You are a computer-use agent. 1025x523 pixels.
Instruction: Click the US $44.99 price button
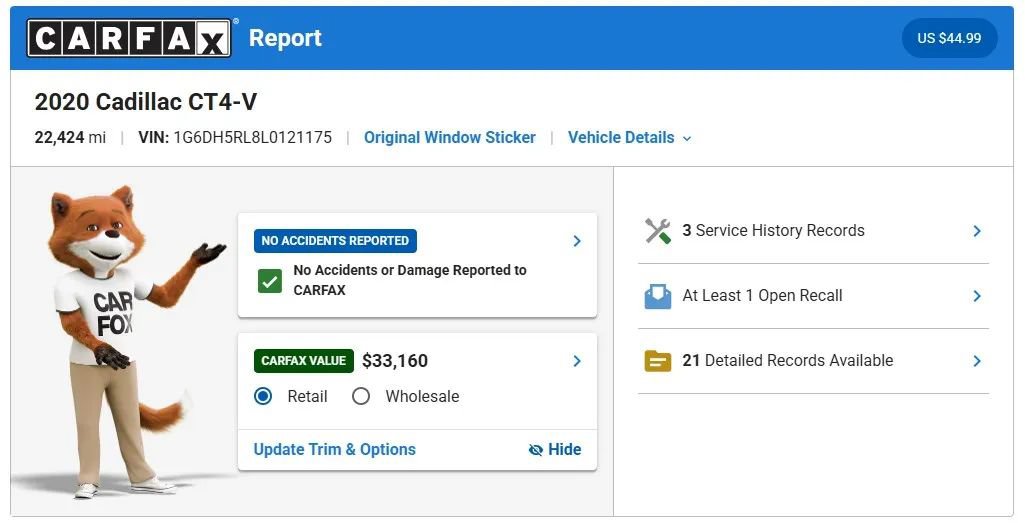coord(949,38)
